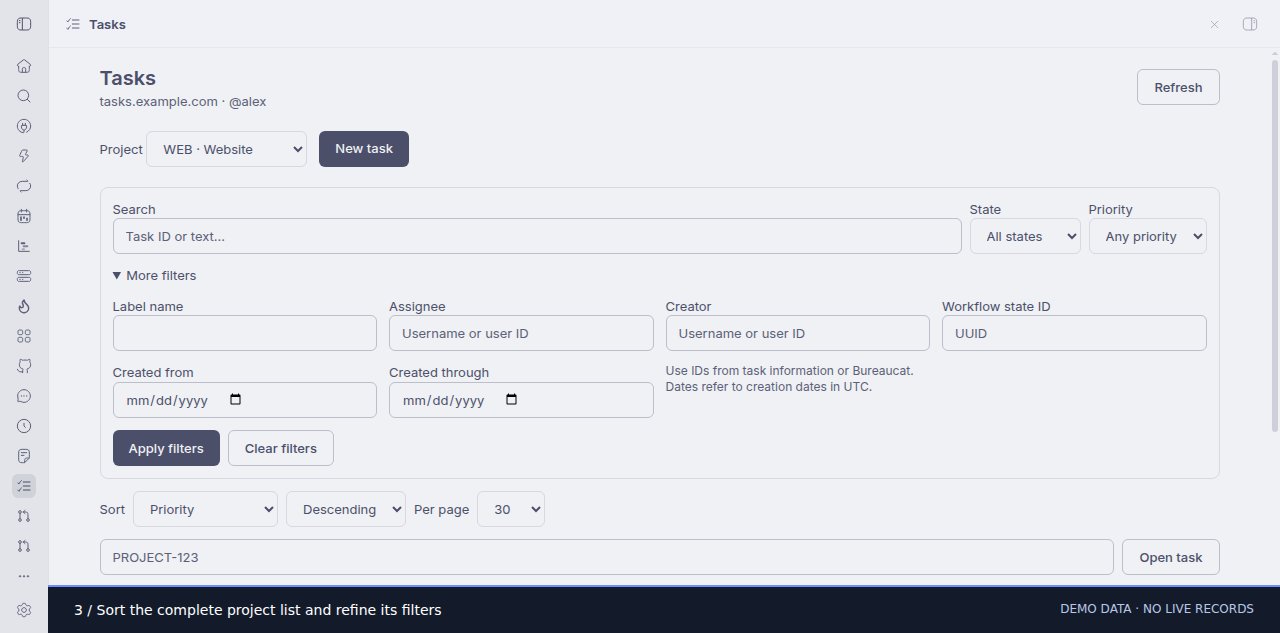The image size is (1280, 633).
Task: Open pull-request icon directly below the checklist icon
Action: [x=24, y=516]
